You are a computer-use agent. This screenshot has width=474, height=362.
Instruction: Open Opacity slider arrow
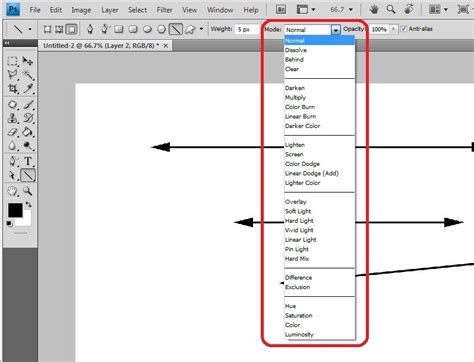click(394, 29)
